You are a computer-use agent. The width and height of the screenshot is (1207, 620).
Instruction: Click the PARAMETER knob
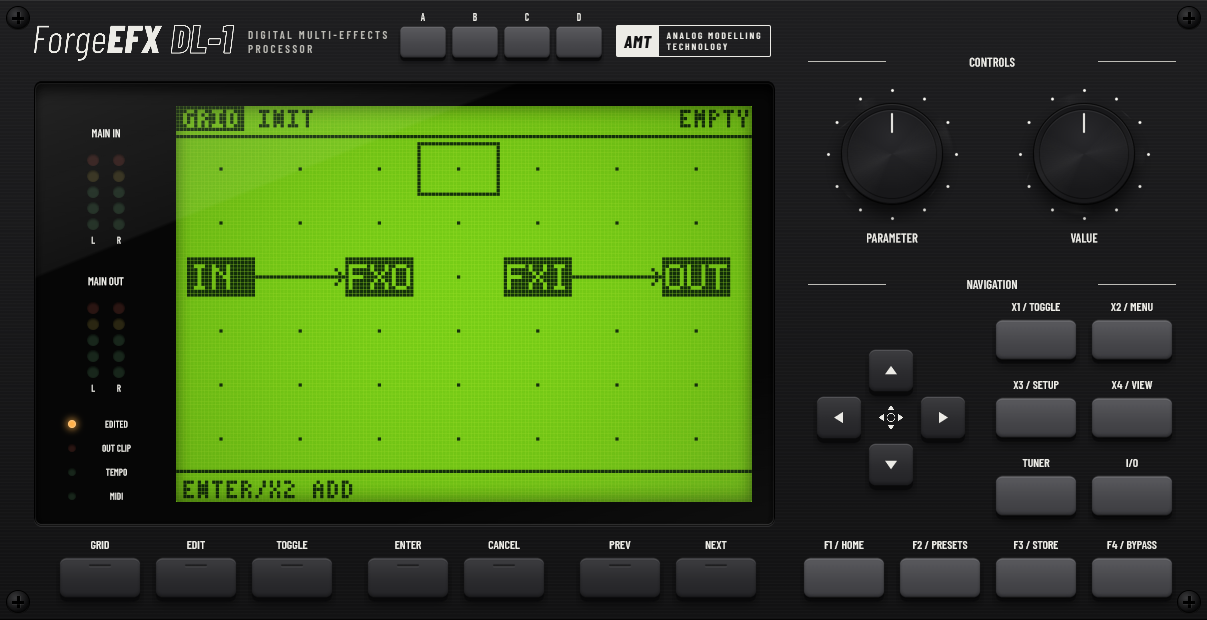click(891, 154)
